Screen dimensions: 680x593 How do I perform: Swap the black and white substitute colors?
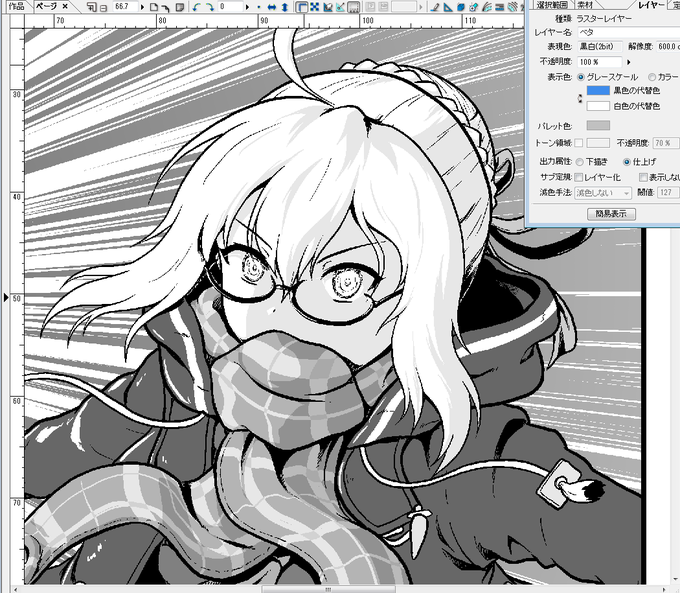pyautogui.click(x=580, y=98)
